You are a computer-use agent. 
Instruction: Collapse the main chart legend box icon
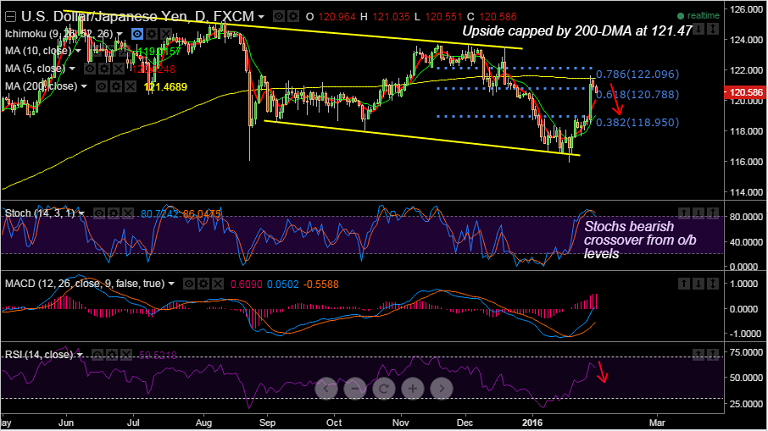[10, 17]
